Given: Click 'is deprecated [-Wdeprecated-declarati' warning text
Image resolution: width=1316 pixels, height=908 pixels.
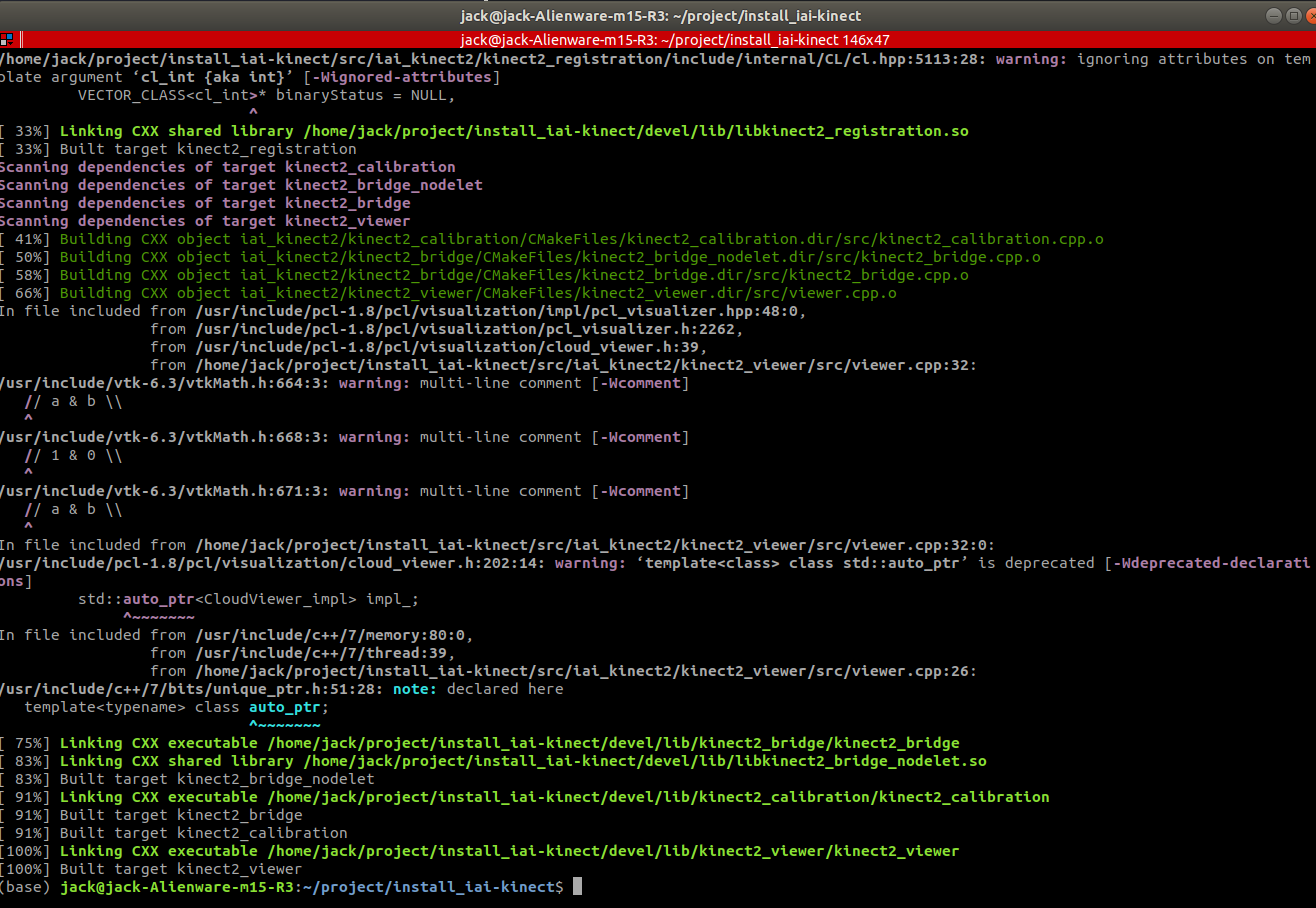Looking at the screenshot, I should [x=1144, y=563].
